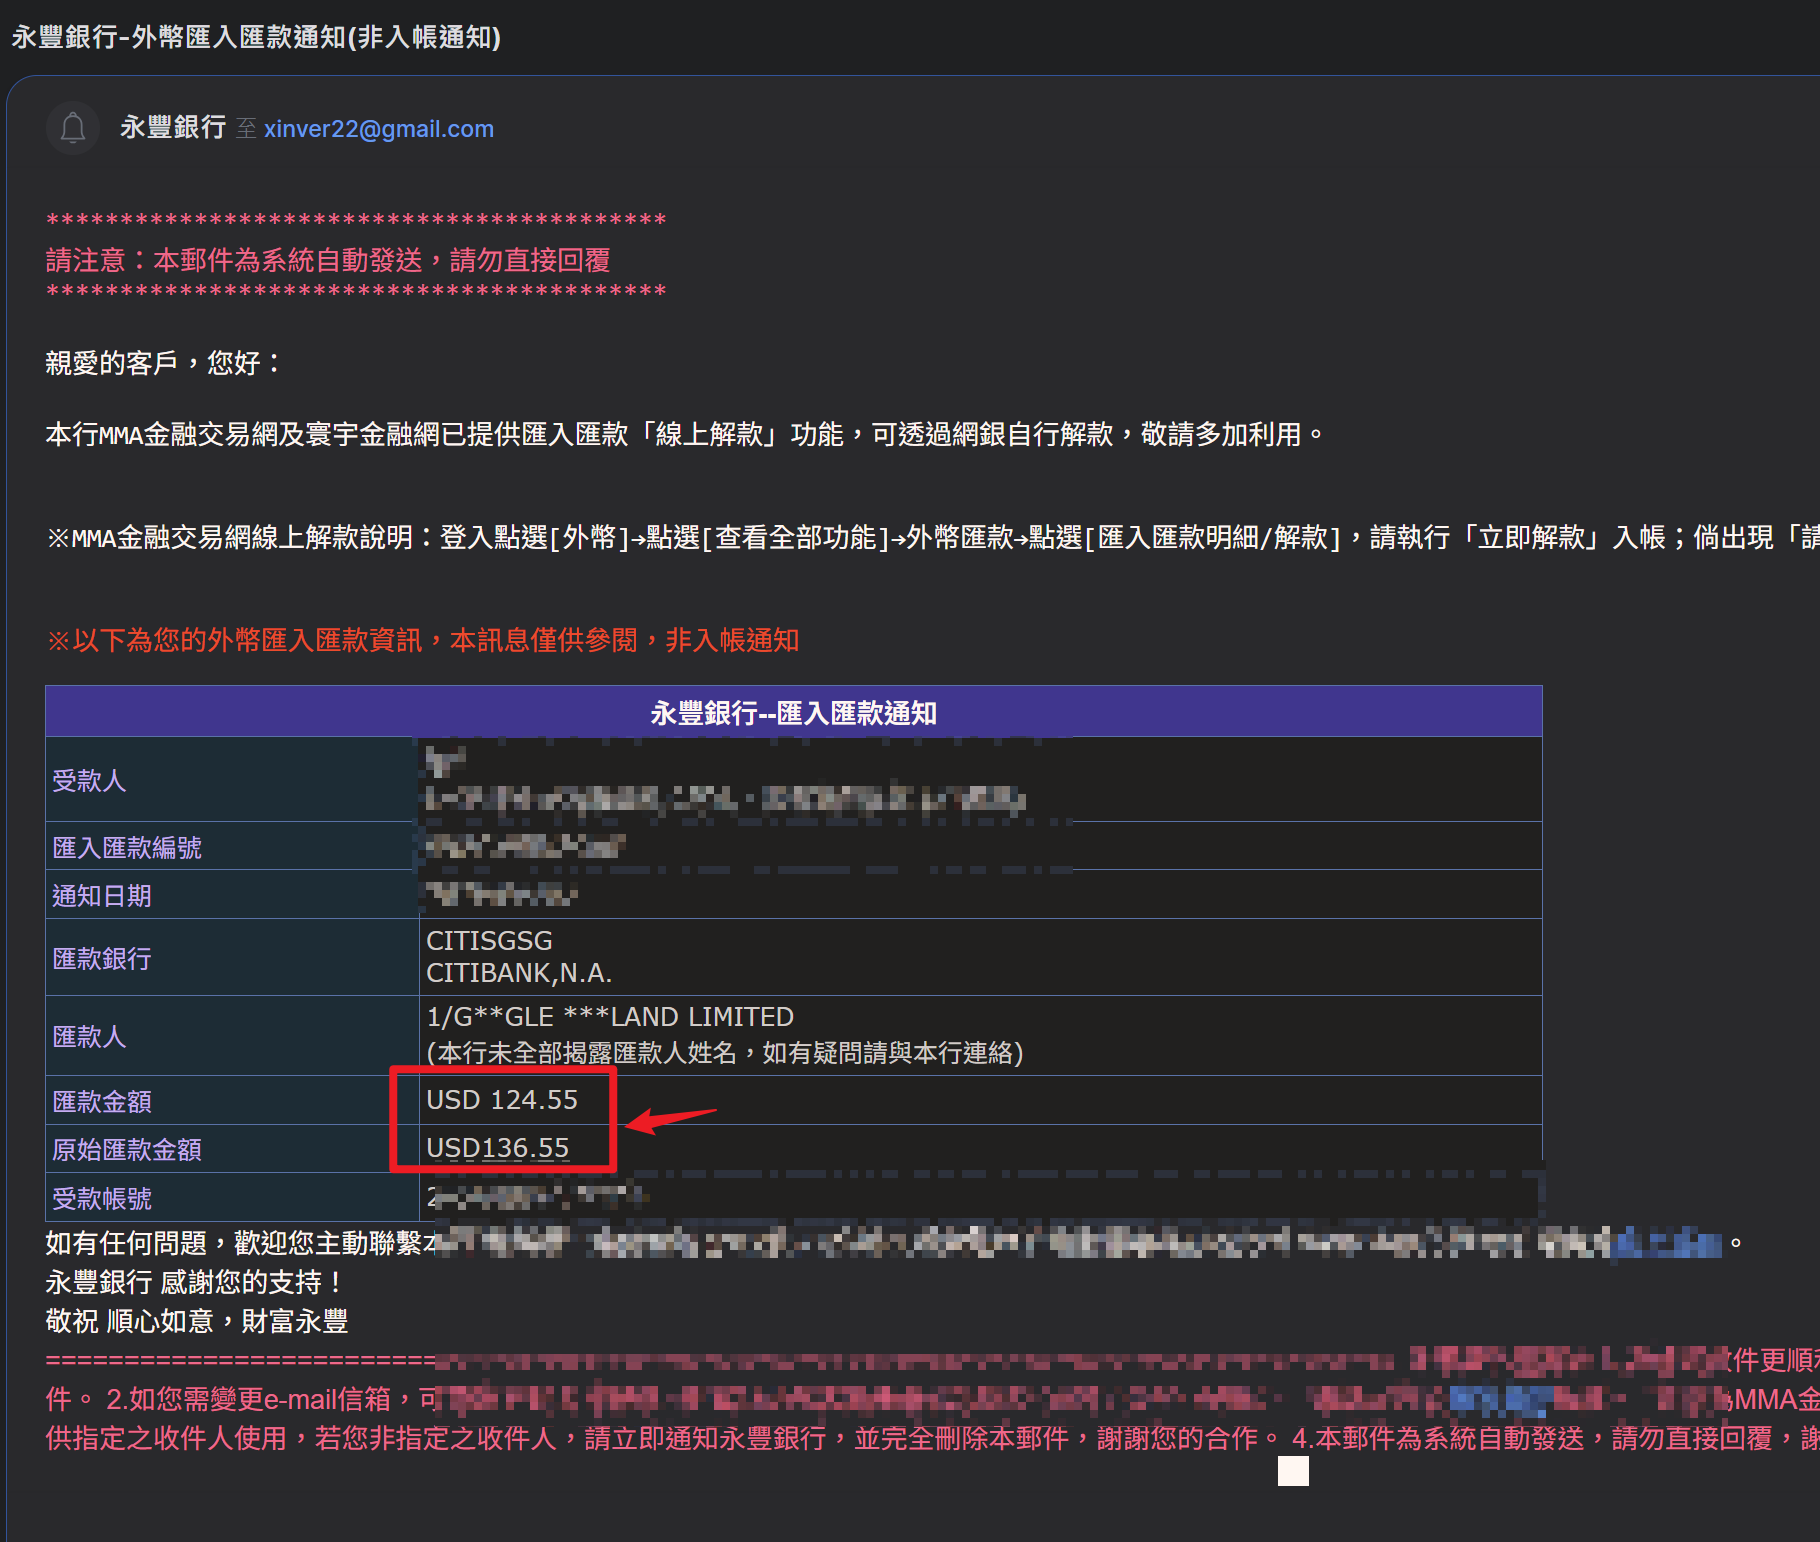Image resolution: width=1820 pixels, height=1542 pixels.
Task: Click the original amount USD136.55
Action: click(x=497, y=1148)
